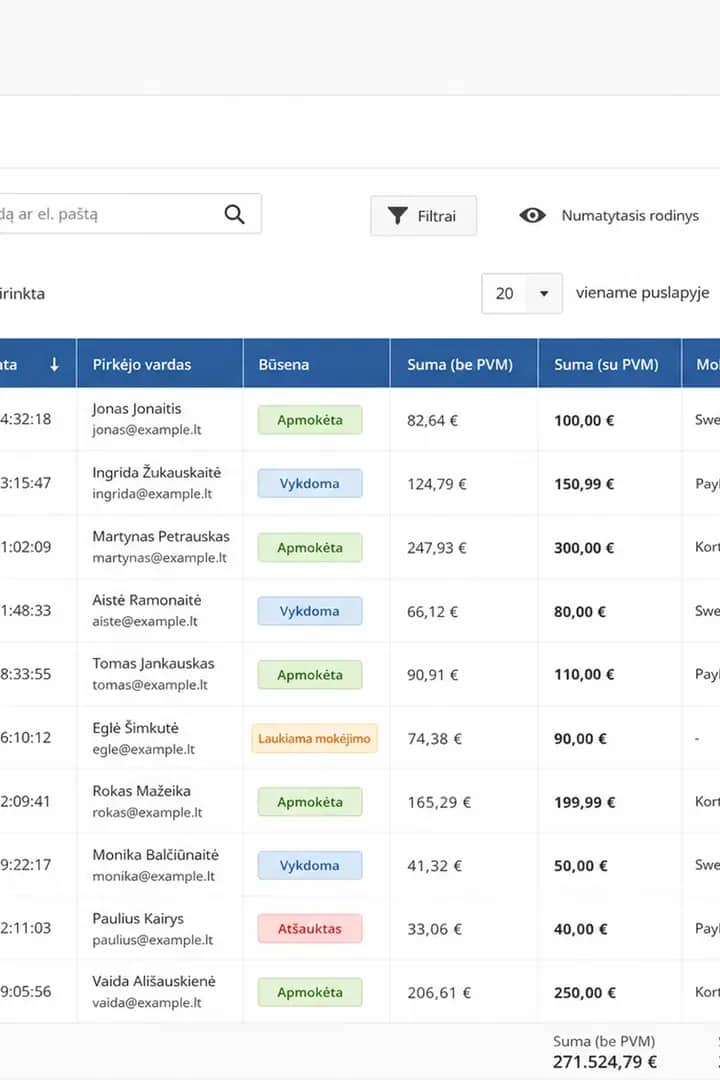
Task: Select buyer name Paulius Kairys
Action: tap(138, 919)
